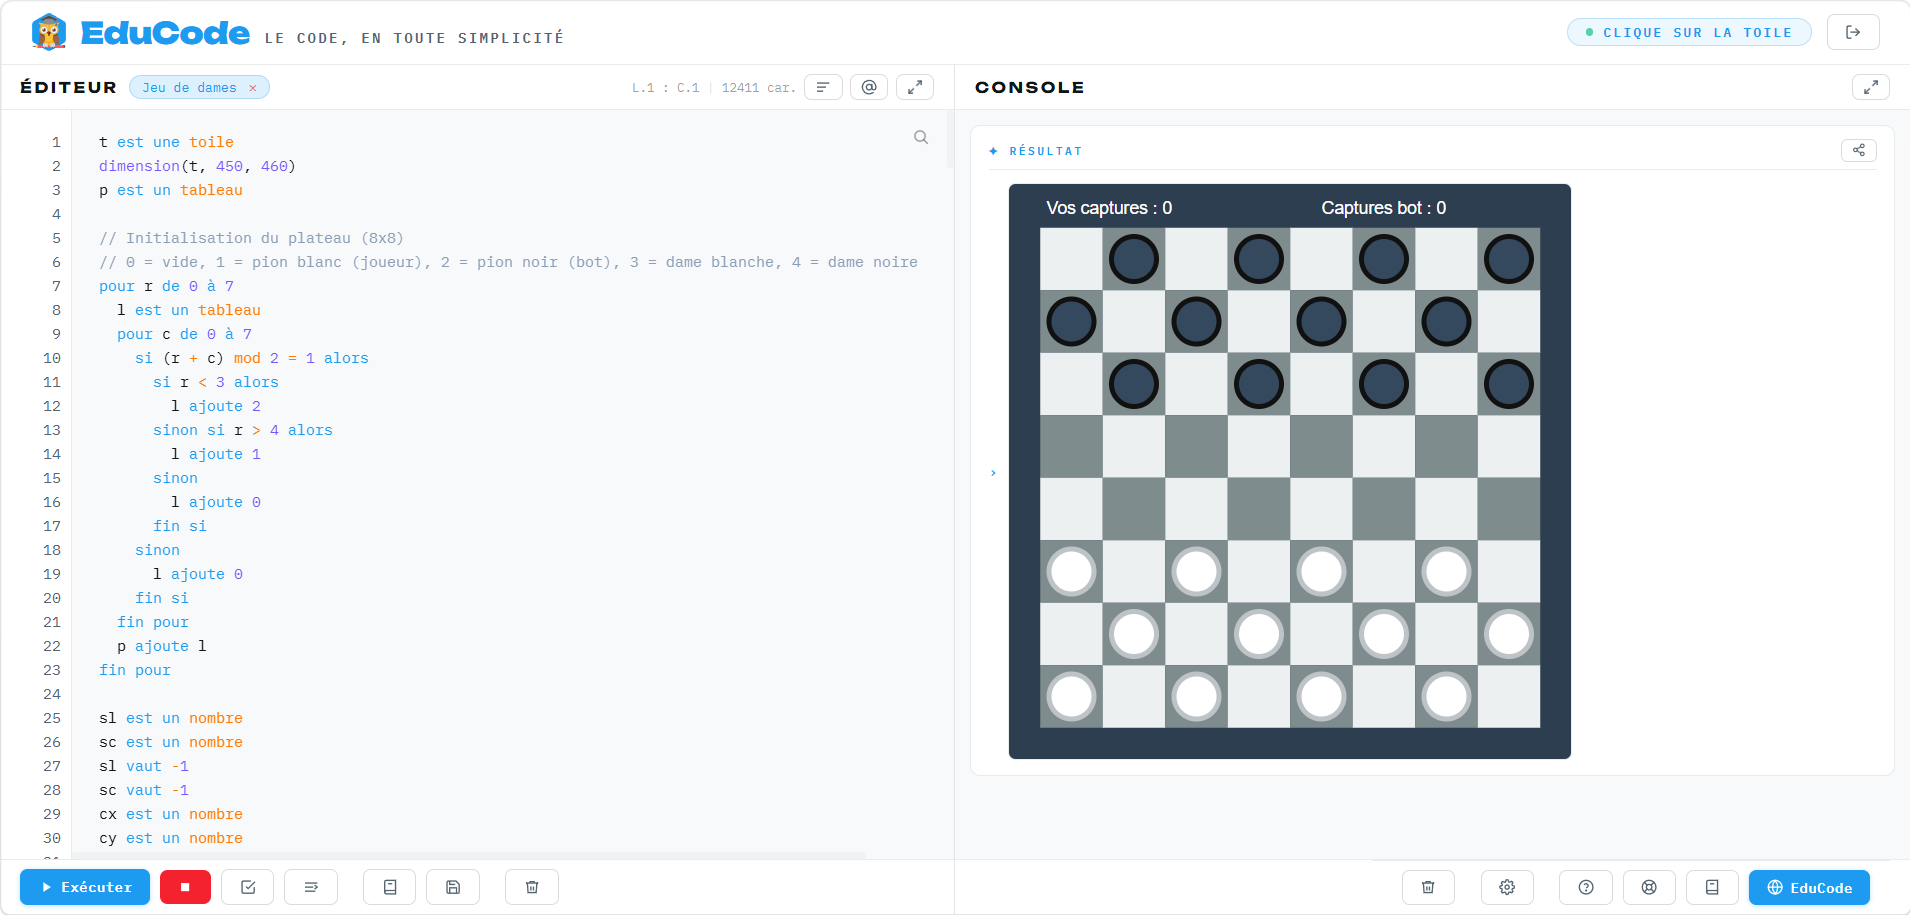Click line number 24 in the gutter

point(52,694)
